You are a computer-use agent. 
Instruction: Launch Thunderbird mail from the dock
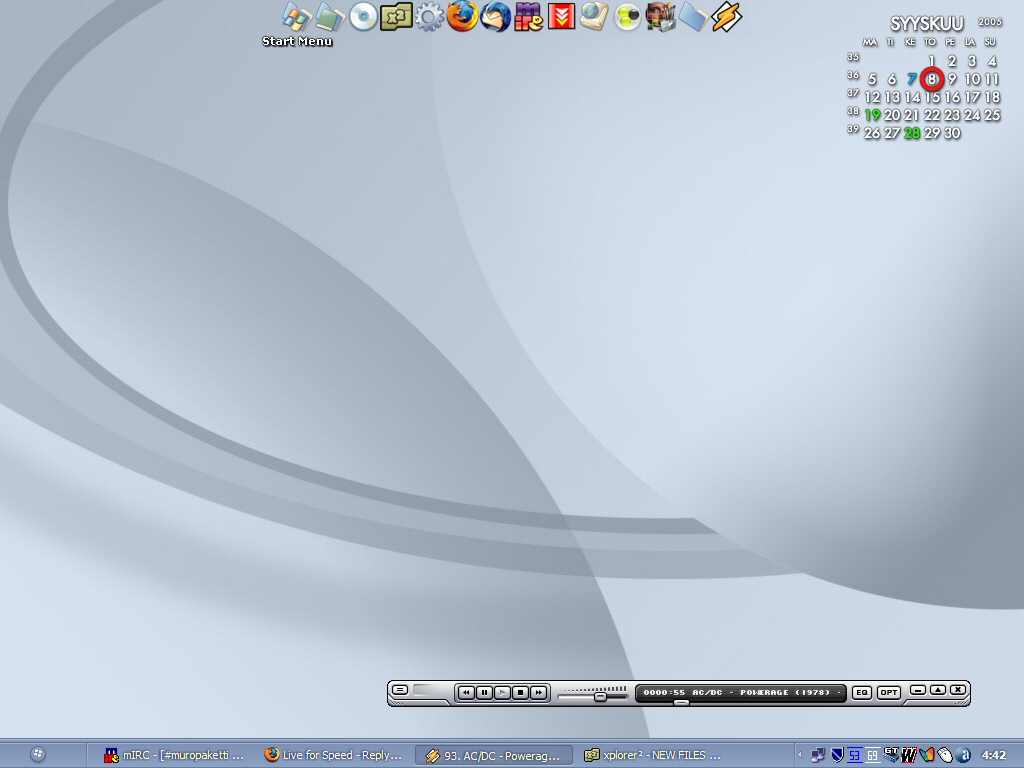496,17
